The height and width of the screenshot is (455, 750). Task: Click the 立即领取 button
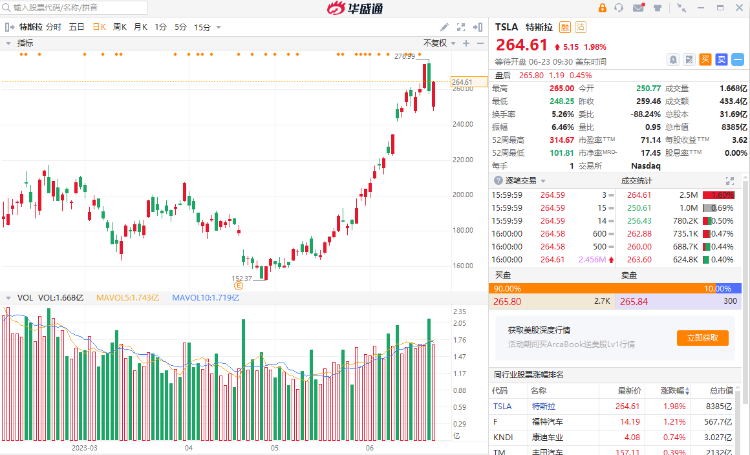tap(703, 338)
